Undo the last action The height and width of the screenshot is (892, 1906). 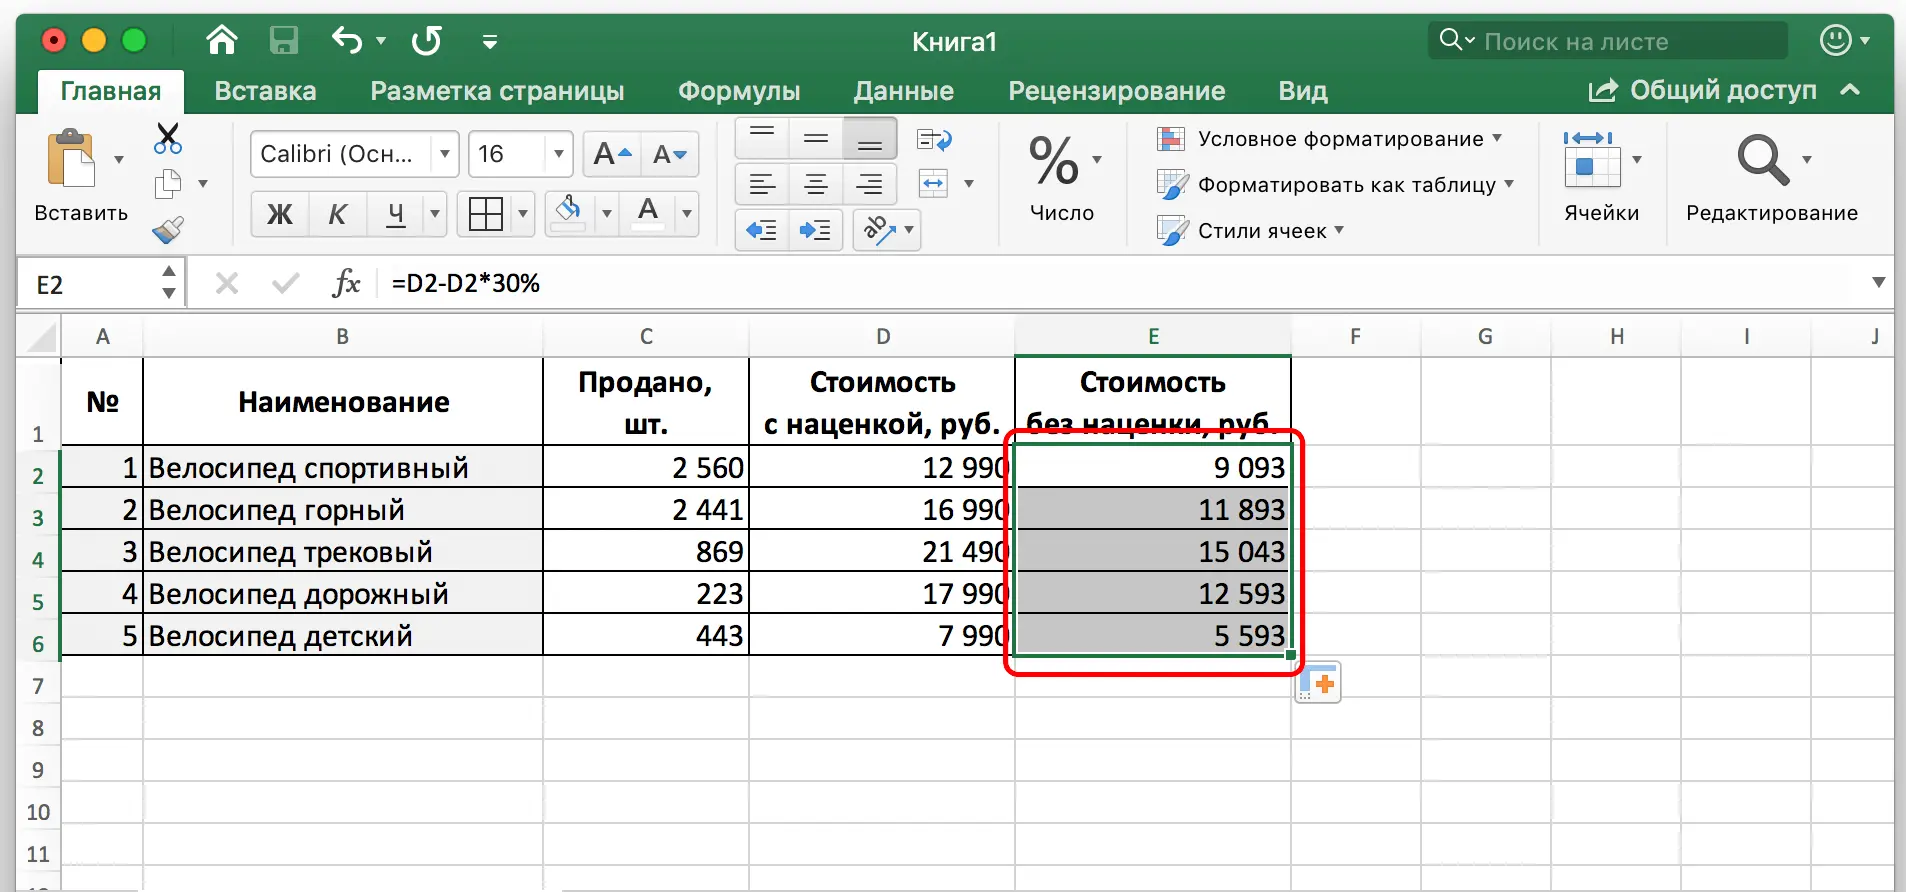tap(347, 41)
